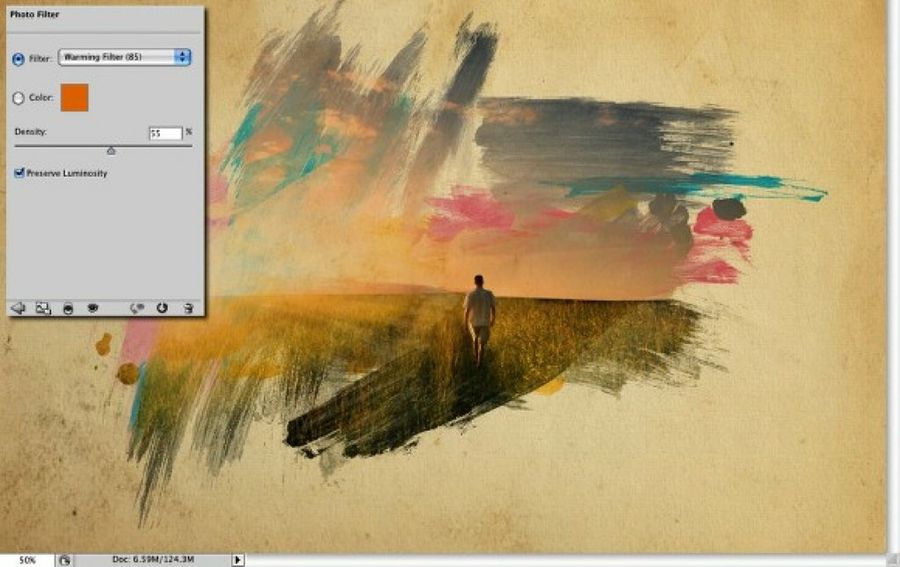Open the Warming Filter (85) dropdown

point(124,58)
